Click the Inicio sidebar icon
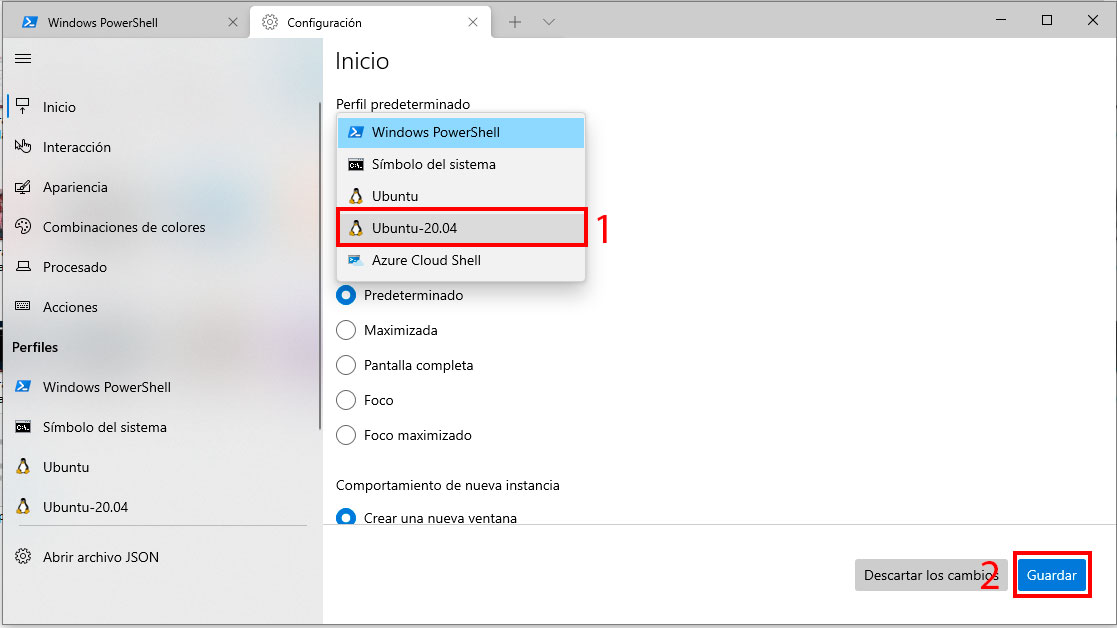This screenshot has width=1117, height=628. pos(23,106)
